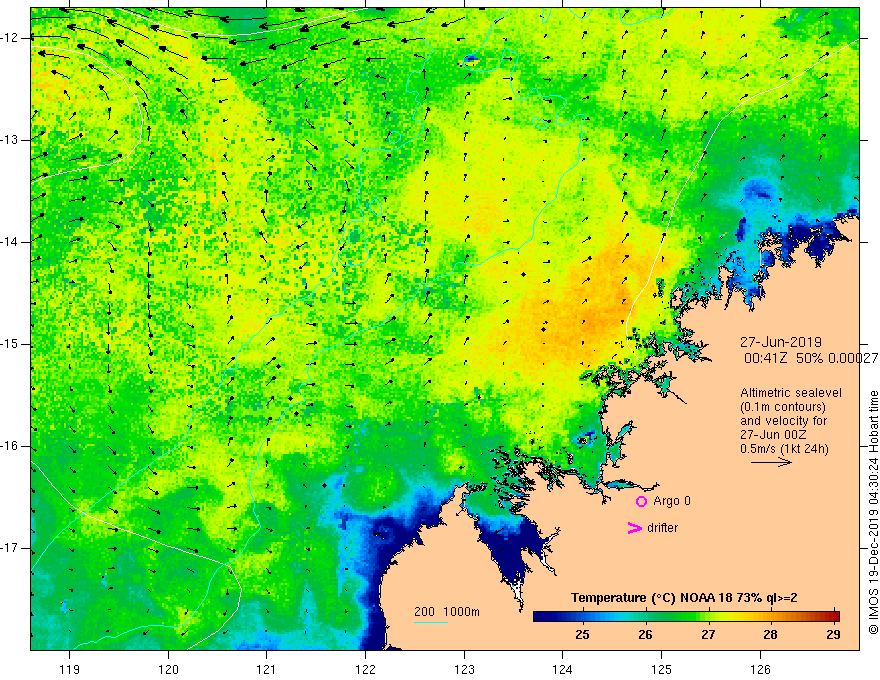The height and width of the screenshot is (680, 880).
Task: Click the 27 value on color bar
Action: [708, 635]
